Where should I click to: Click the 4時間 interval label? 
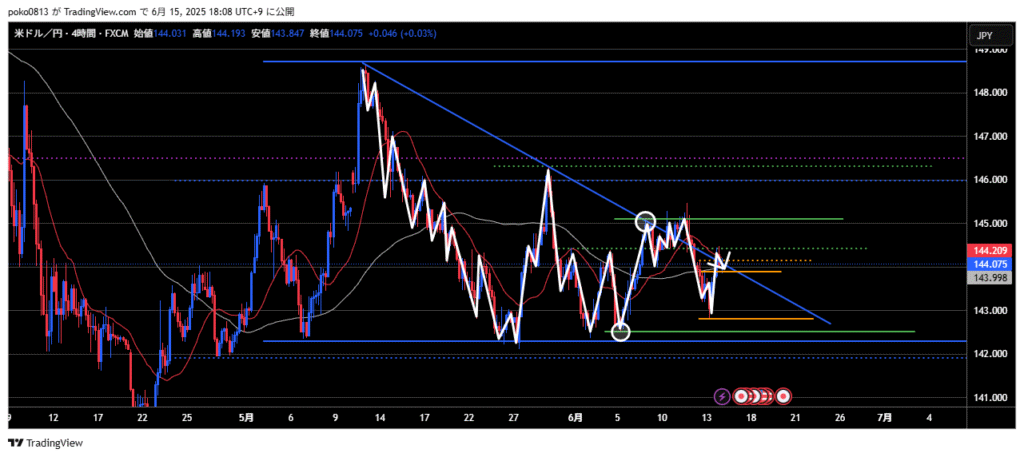81,33
